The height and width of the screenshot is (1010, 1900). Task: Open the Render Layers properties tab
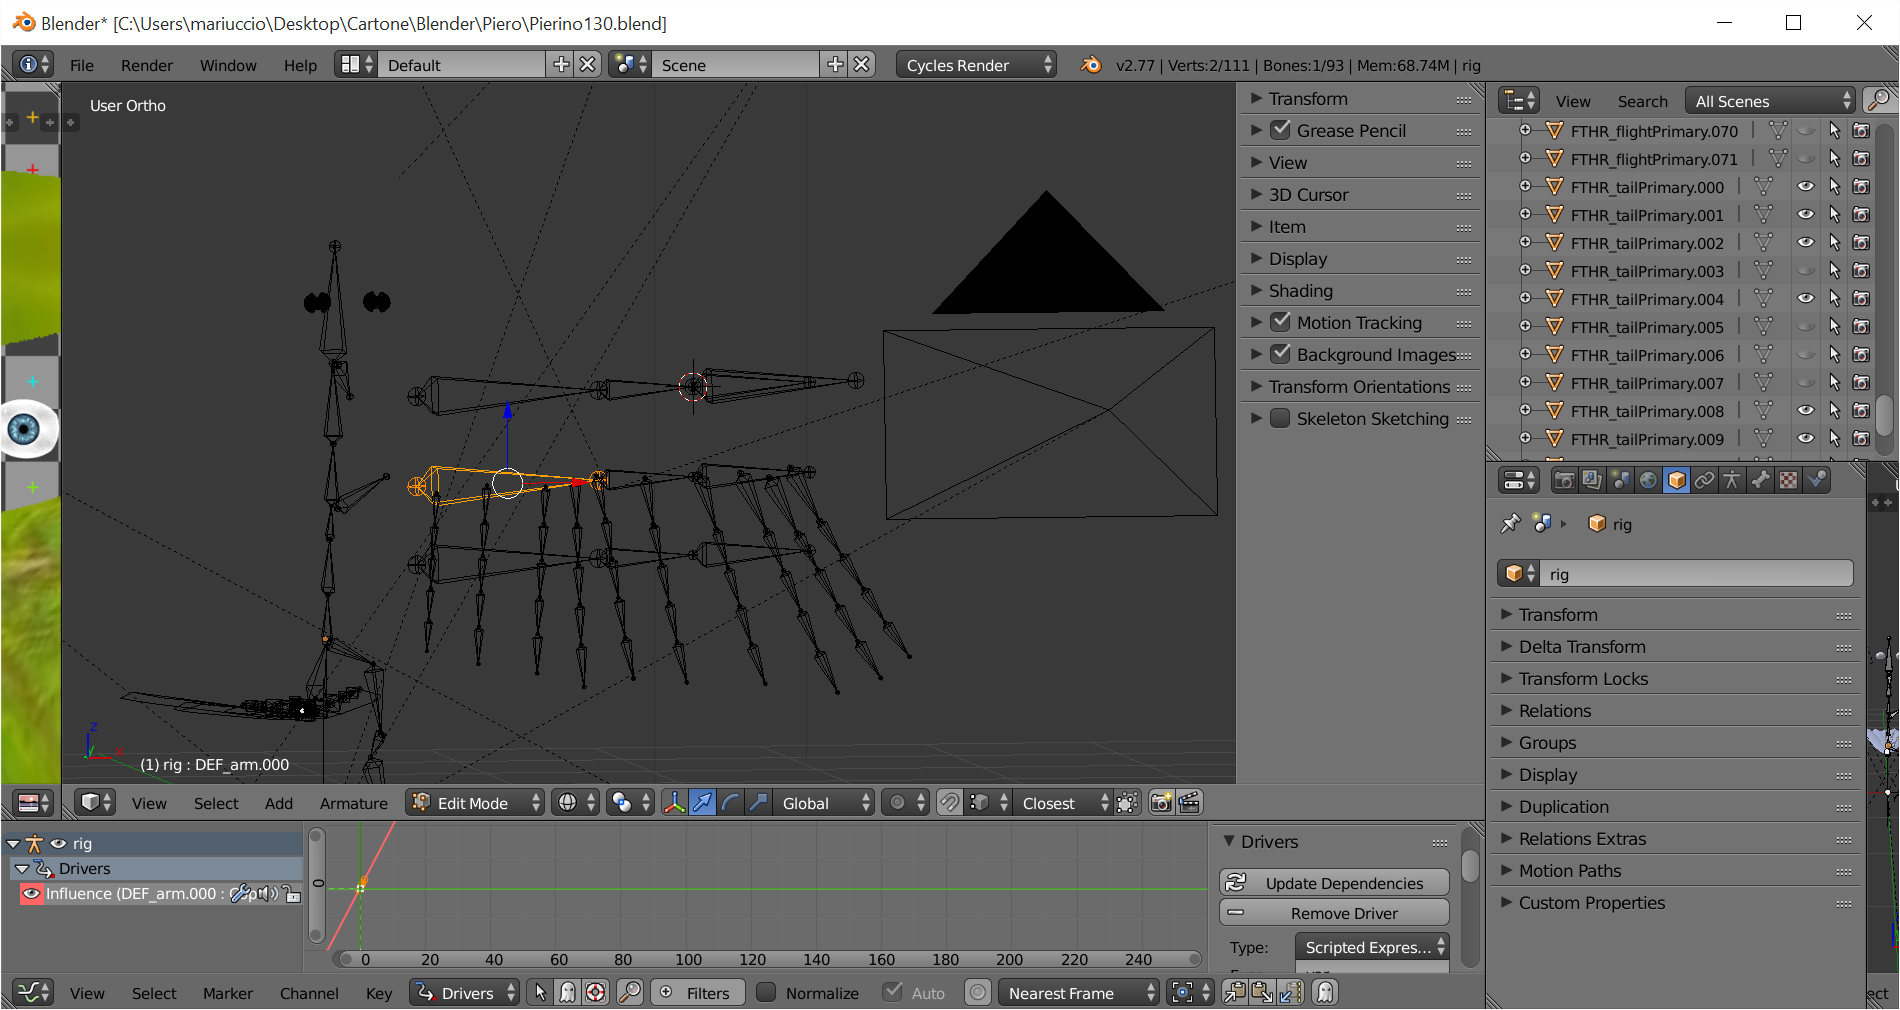[1592, 481]
